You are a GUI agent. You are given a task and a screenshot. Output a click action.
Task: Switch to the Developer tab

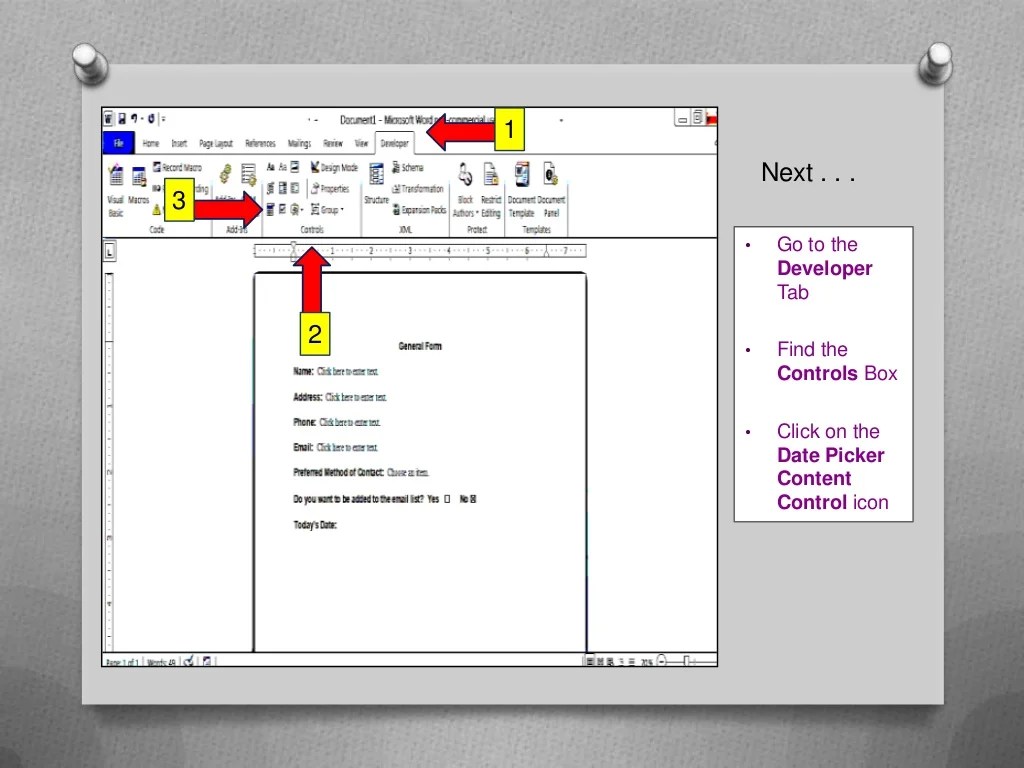tap(393, 143)
